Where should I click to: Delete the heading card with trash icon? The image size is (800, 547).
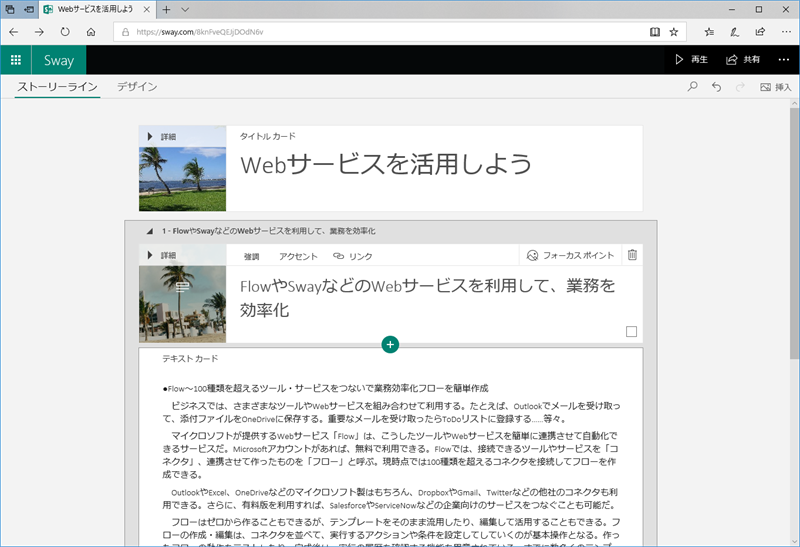click(x=632, y=255)
